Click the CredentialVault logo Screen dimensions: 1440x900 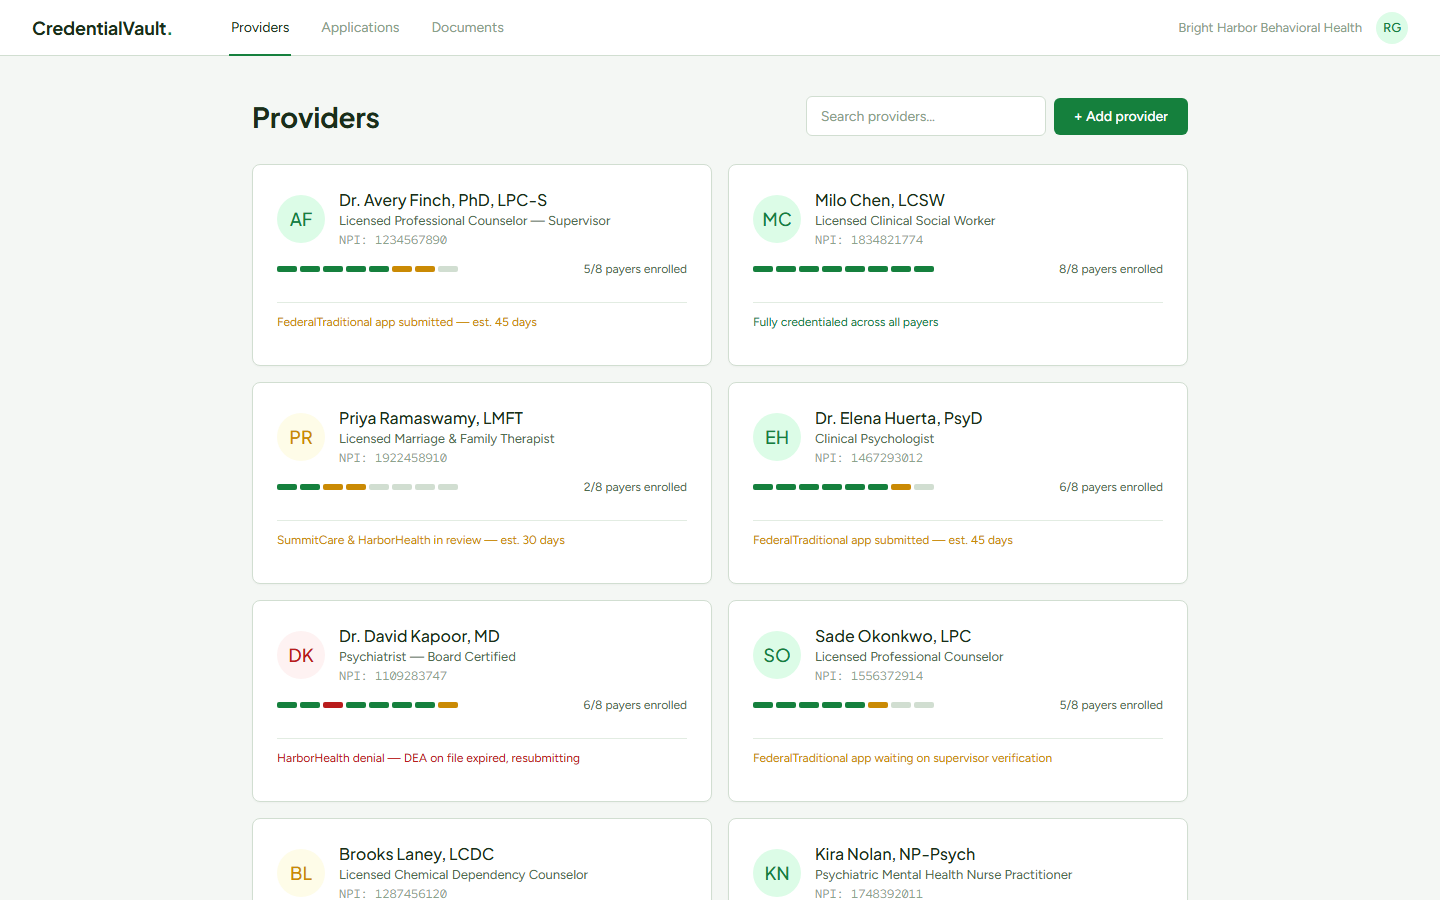click(x=102, y=28)
